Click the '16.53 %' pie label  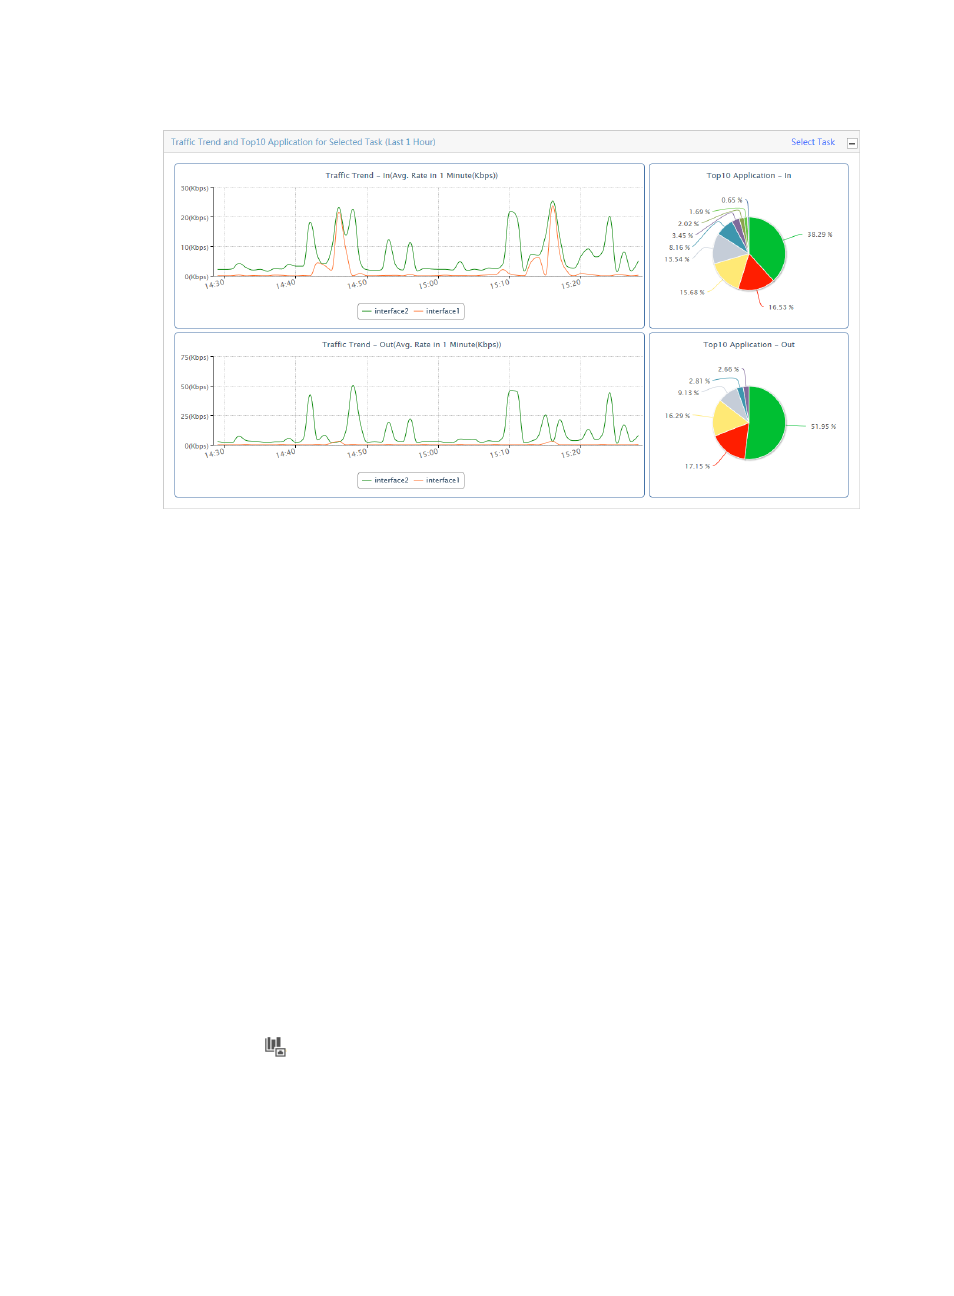(x=781, y=307)
